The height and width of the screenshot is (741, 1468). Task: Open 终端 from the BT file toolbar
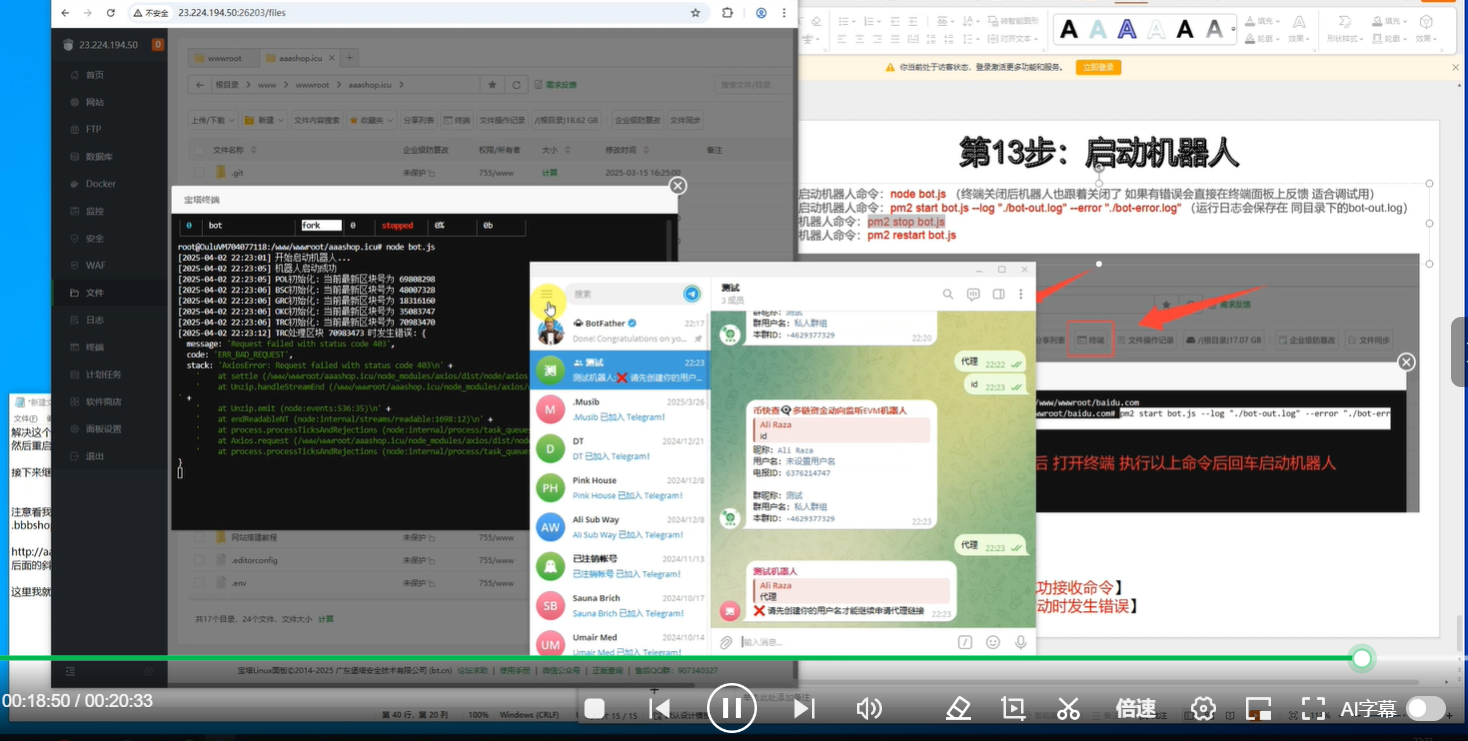coord(458,120)
